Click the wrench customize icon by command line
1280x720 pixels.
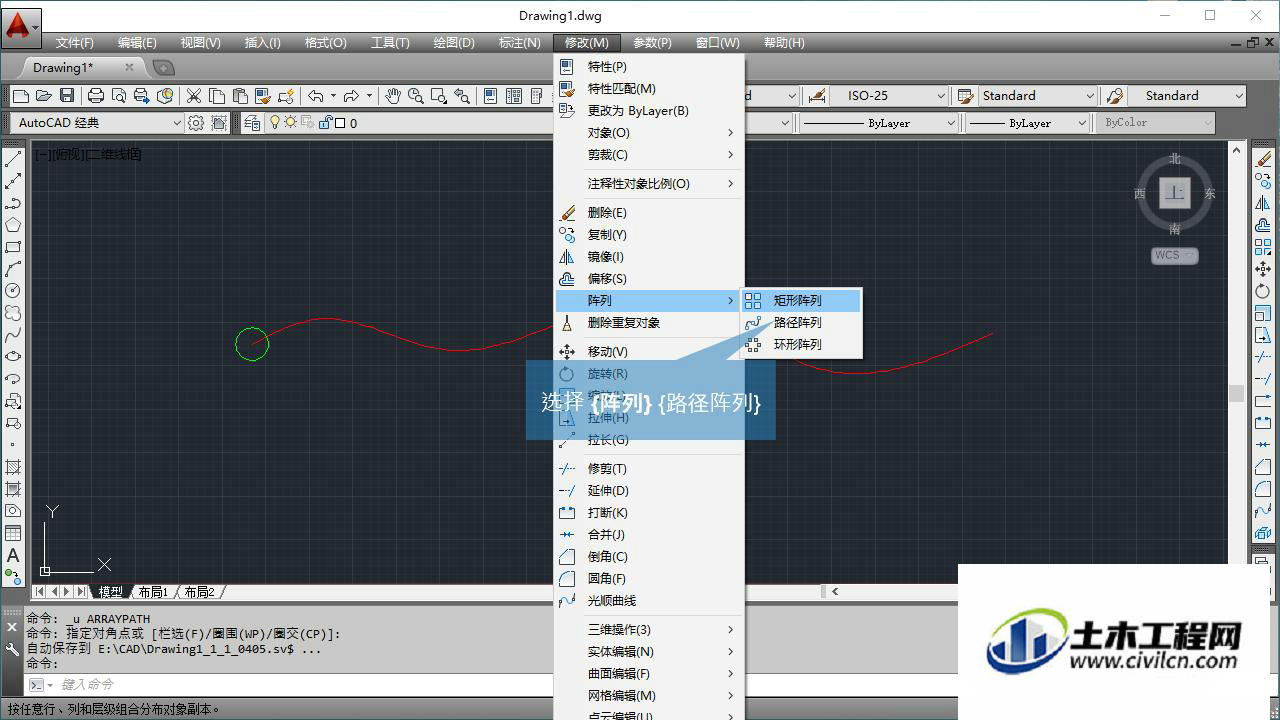click(12, 650)
